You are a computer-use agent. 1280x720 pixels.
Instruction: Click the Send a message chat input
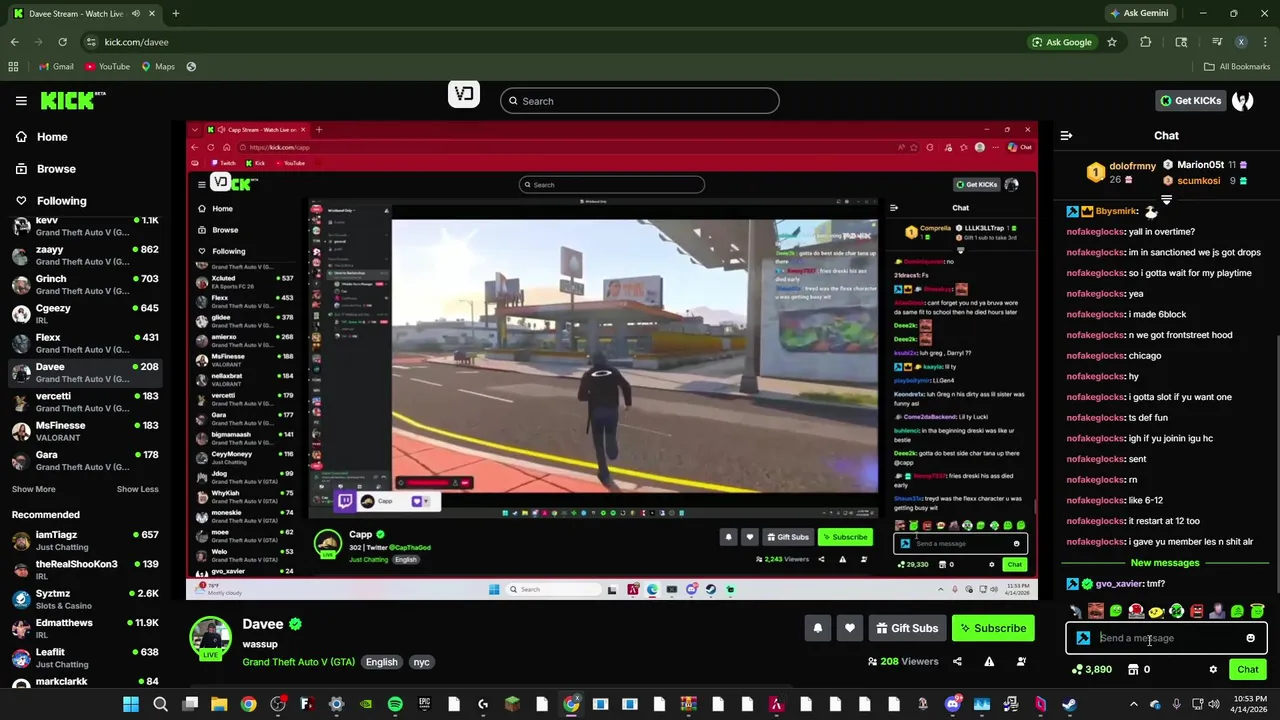point(1166,638)
